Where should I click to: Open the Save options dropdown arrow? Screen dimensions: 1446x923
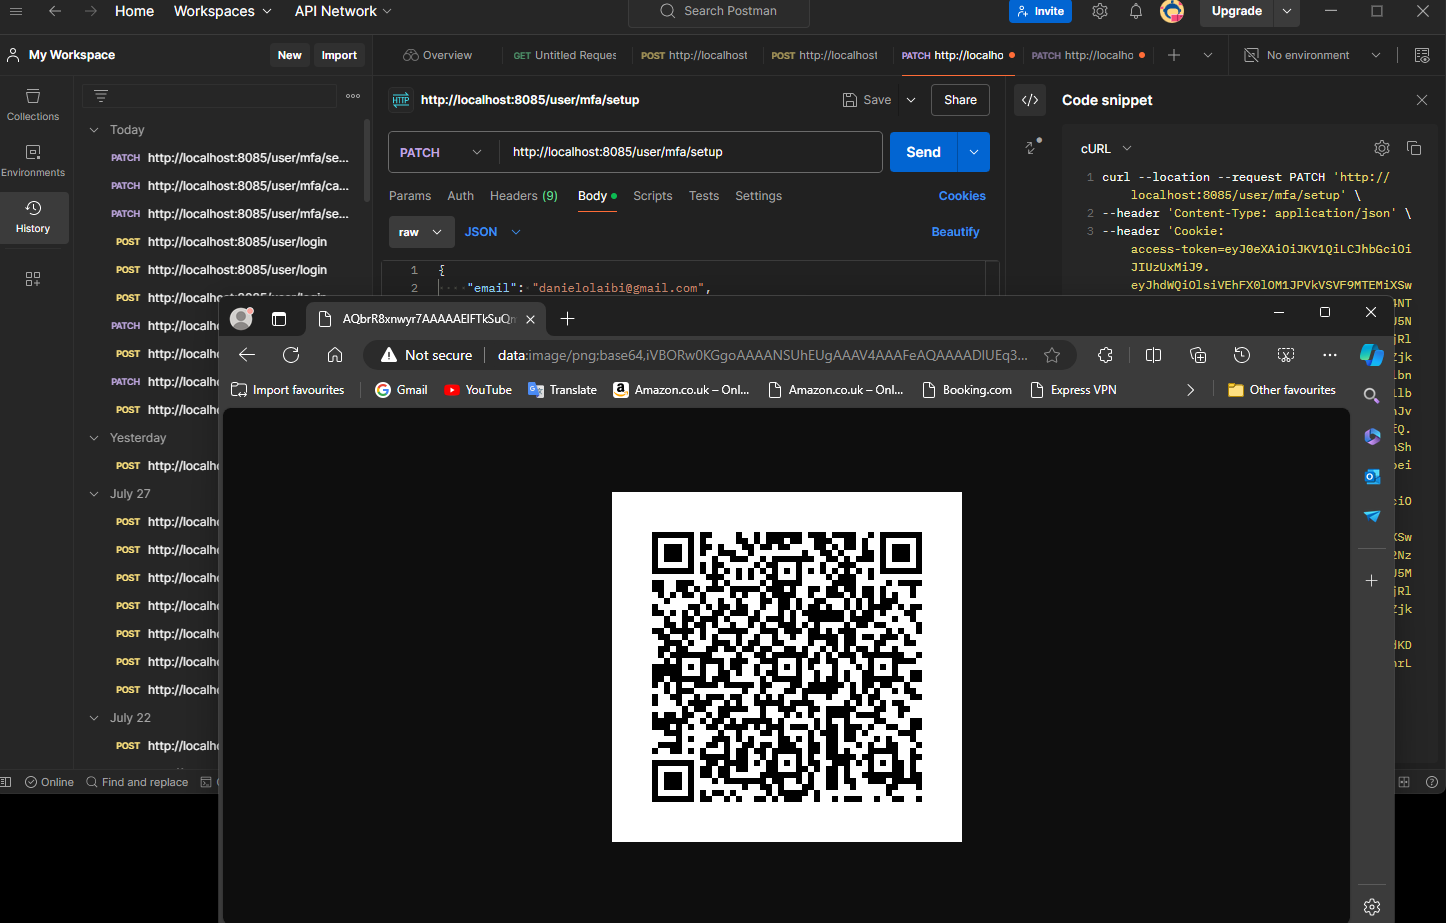coord(911,100)
